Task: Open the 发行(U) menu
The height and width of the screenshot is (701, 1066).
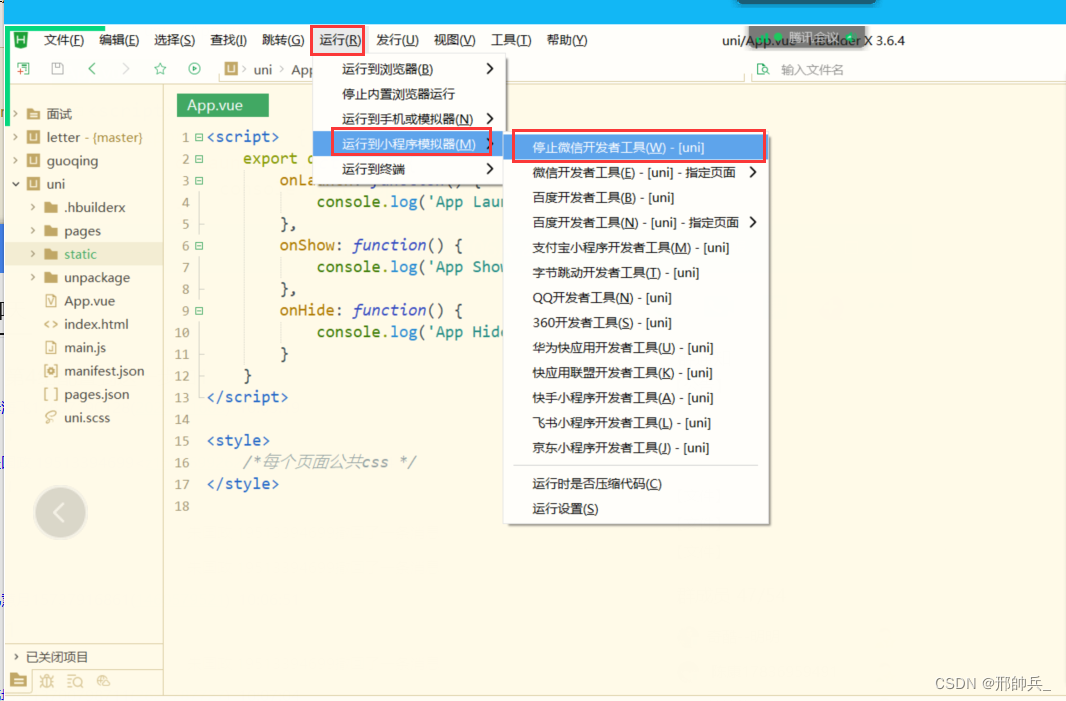Action: (x=398, y=40)
